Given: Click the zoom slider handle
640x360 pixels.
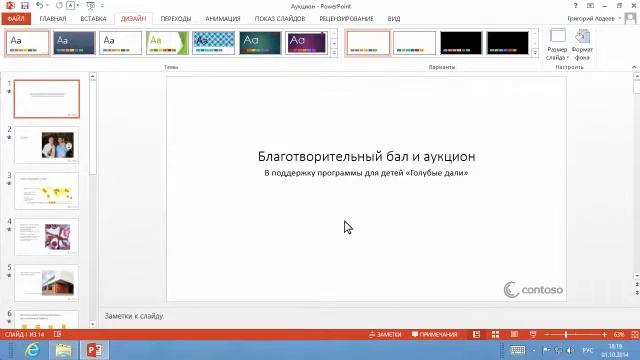Looking at the screenshot, I should (566, 334).
